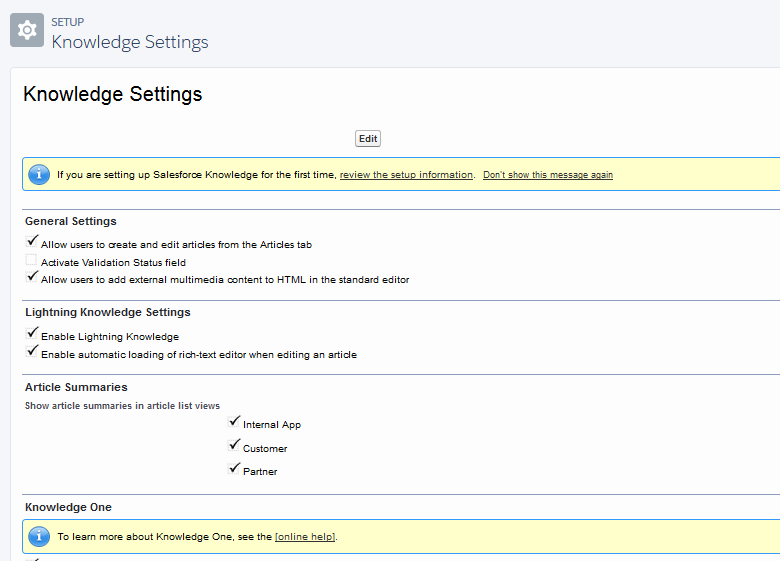Uncheck the Enable Lightning Knowledge checkbox
Screen dimensions: 780x561
point(32,335)
